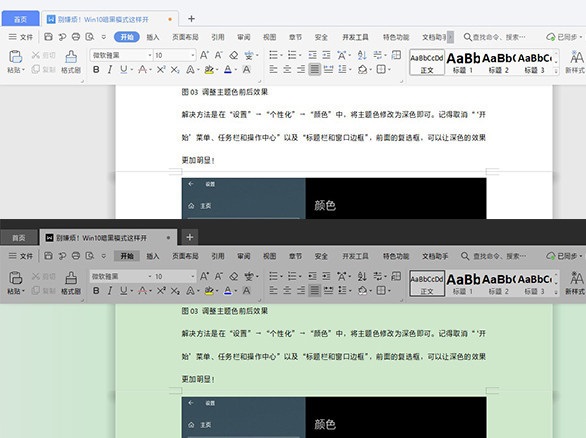Screen dimensions: 586x438
Task: Increase indent in the light-theme window
Action: (x=326, y=55)
